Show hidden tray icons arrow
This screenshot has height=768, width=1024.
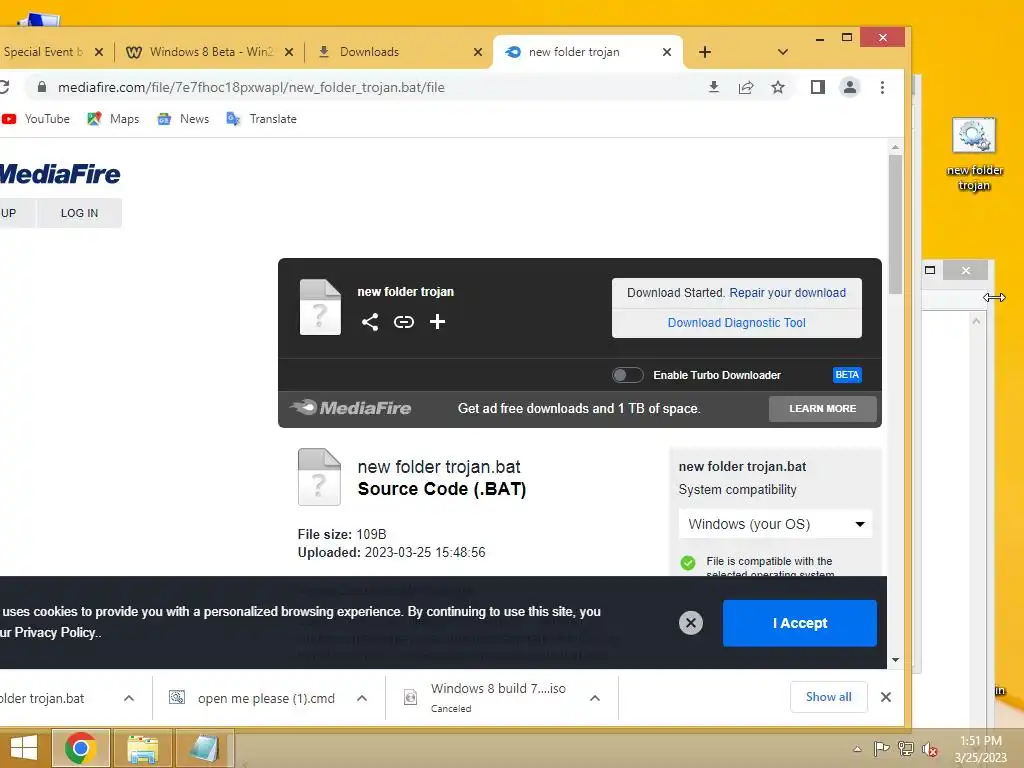click(857, 749)
